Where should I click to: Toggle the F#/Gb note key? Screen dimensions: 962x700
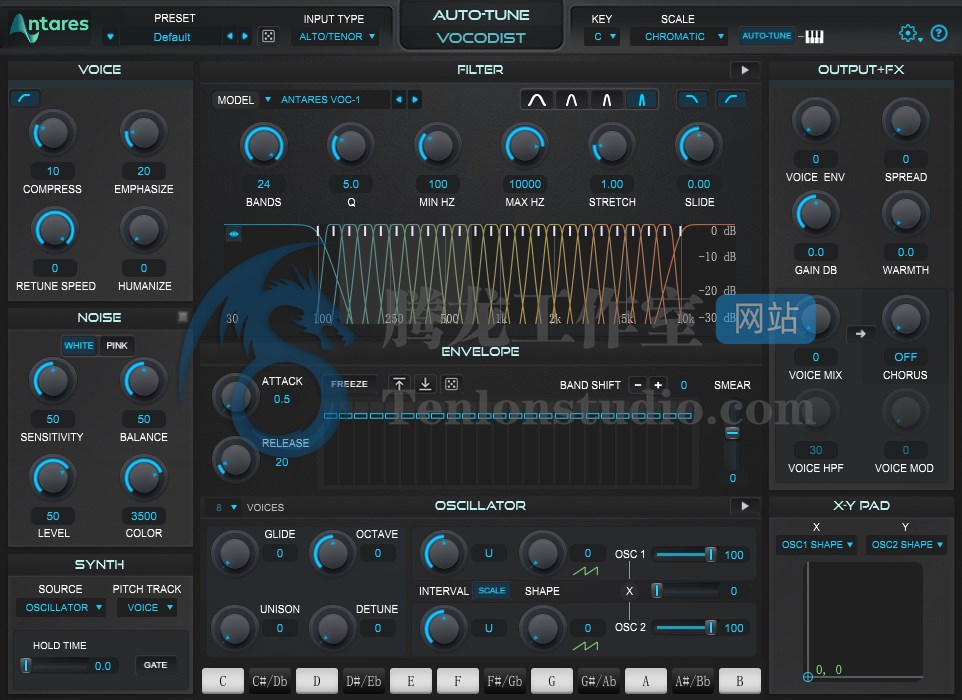pyautogui.click(x=504, y=681)
